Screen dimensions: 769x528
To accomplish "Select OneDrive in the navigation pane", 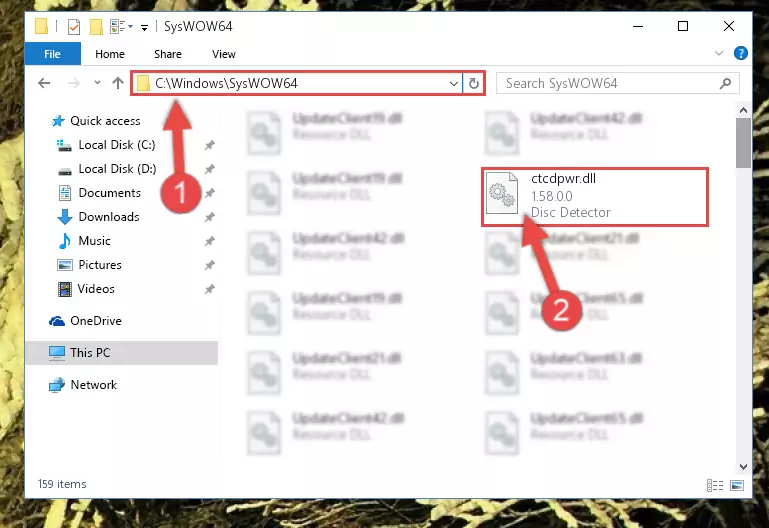I will click(96, 321).
